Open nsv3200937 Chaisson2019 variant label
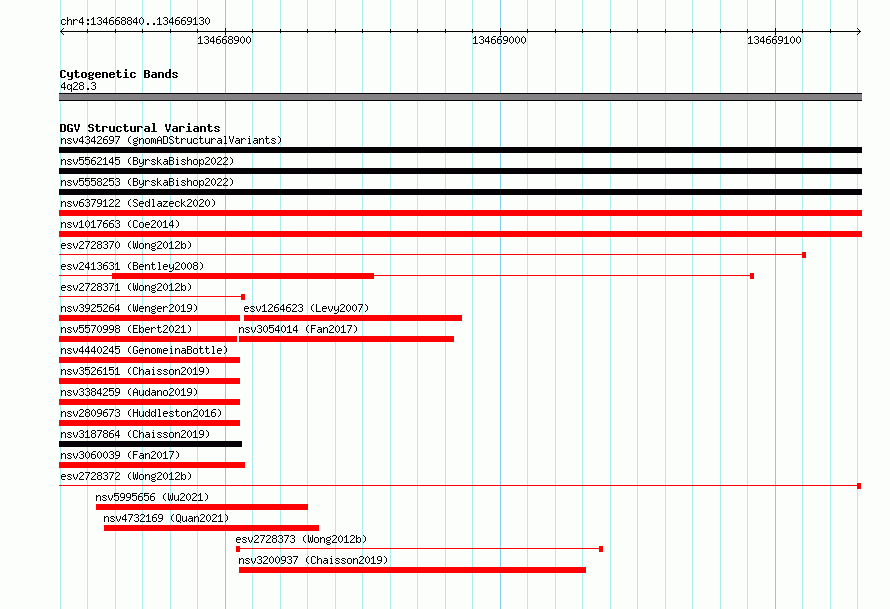This screenshot has height=609, width=890. pyautogui.click(x=313, y=560)
